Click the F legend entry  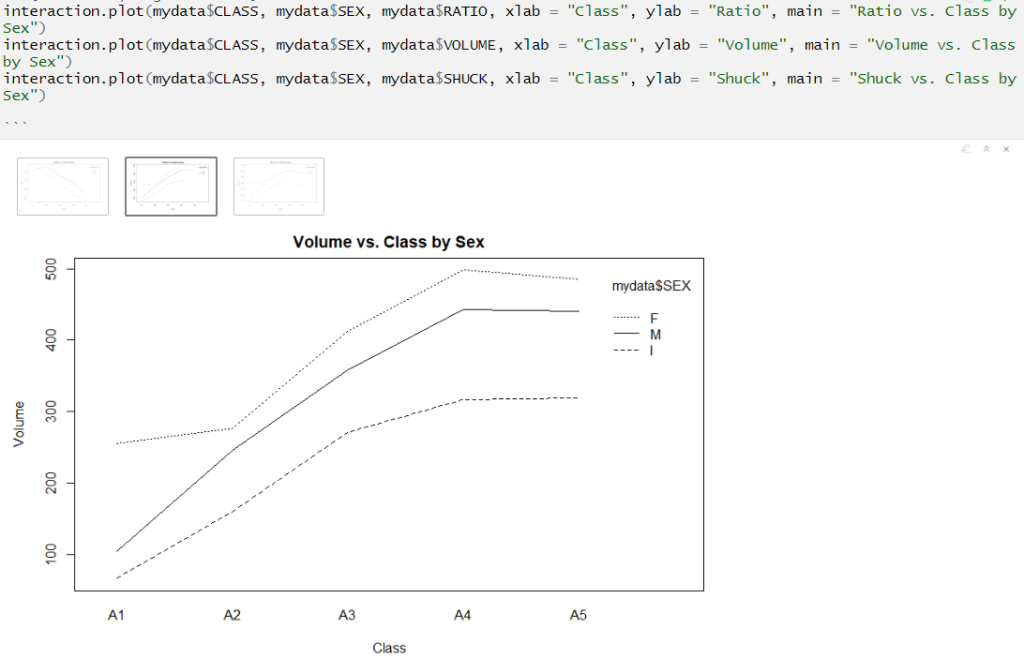coord(654,318)
